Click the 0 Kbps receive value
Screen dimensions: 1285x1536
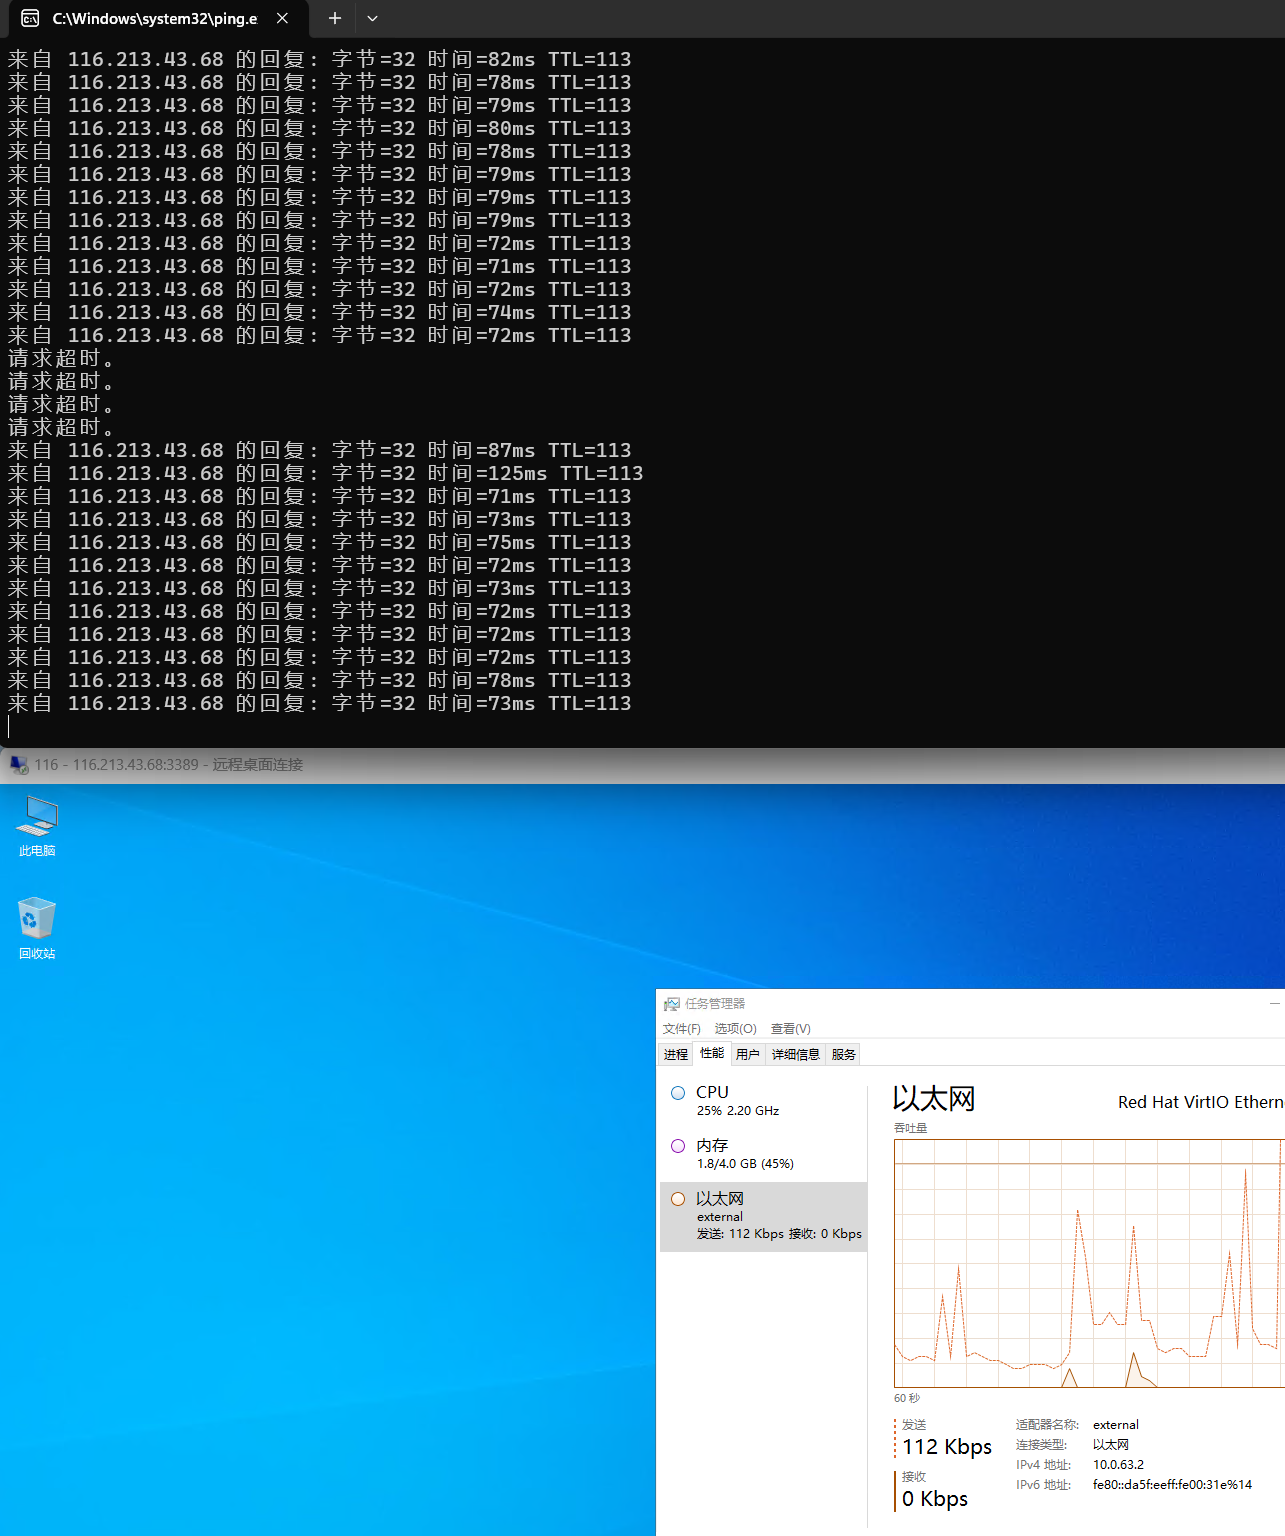(x=935, y=1499)
